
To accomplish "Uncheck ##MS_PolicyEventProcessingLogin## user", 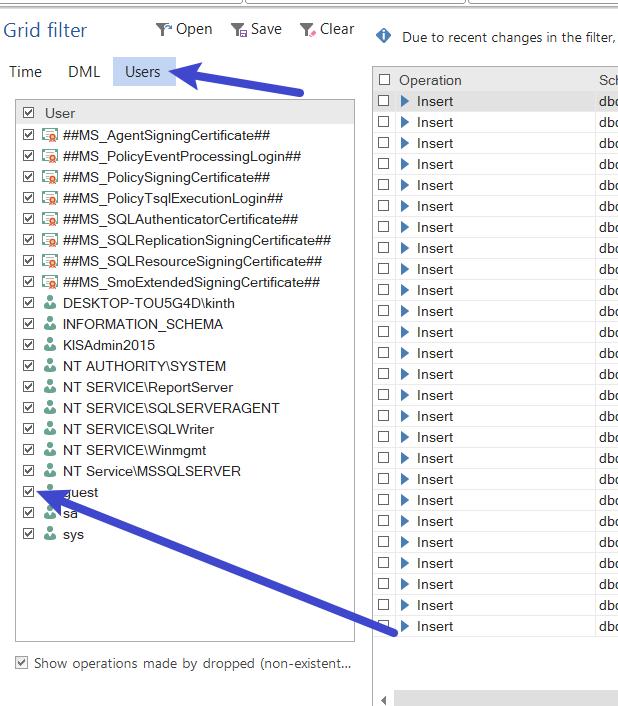I will point(28,156).
